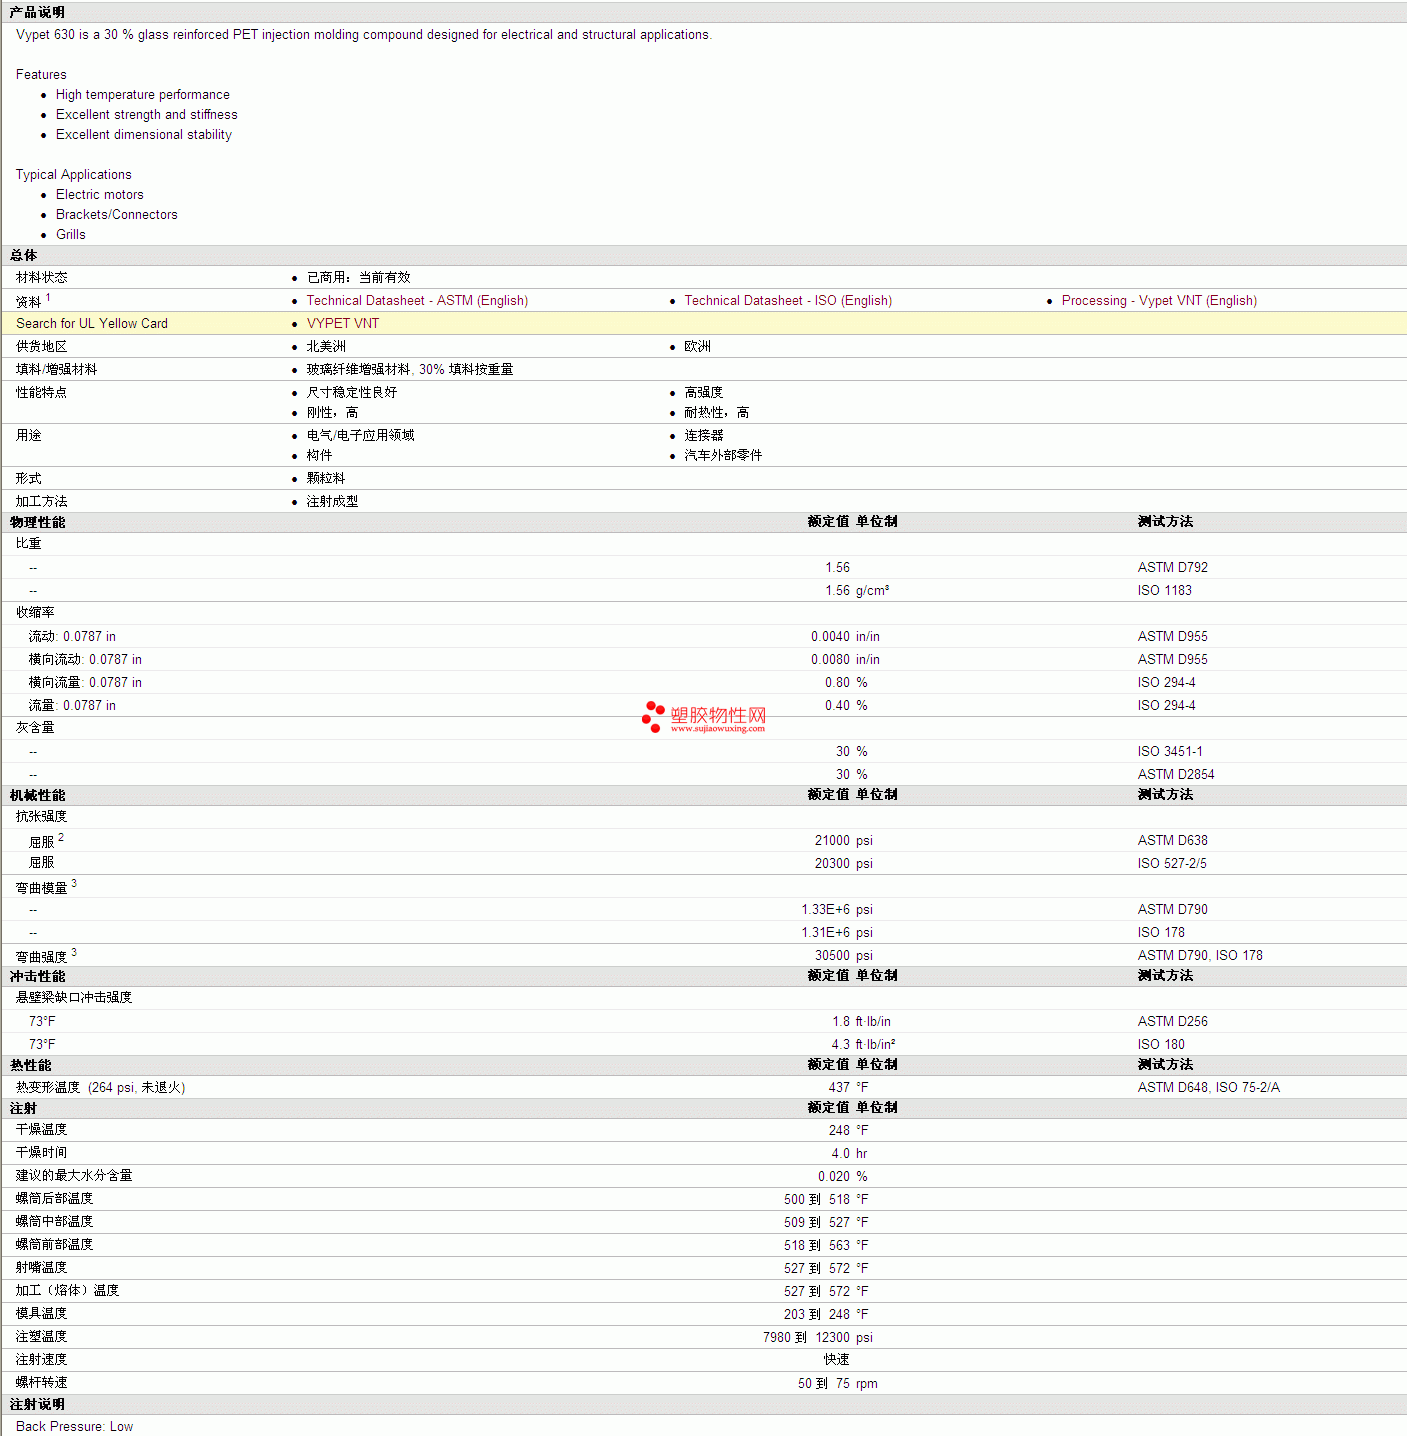The image size is (1407, 1436).
Task: Click the 已商用：当前有效 status value
Action: (359, 278)
